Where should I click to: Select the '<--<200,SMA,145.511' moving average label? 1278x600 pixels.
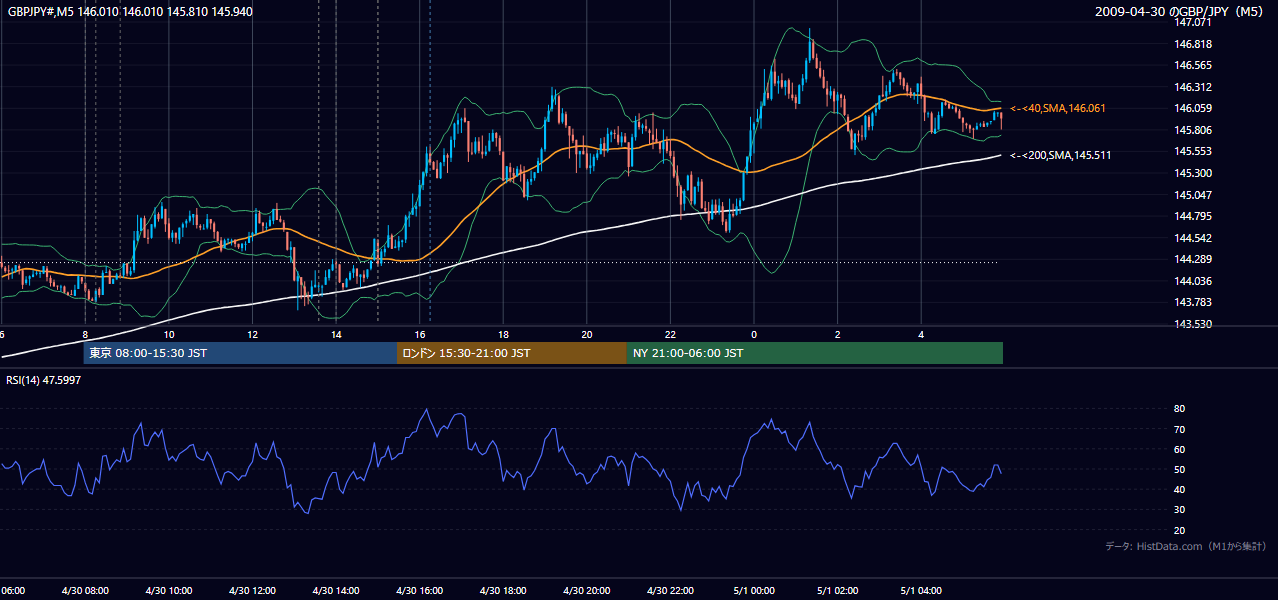pos(1060,155)
